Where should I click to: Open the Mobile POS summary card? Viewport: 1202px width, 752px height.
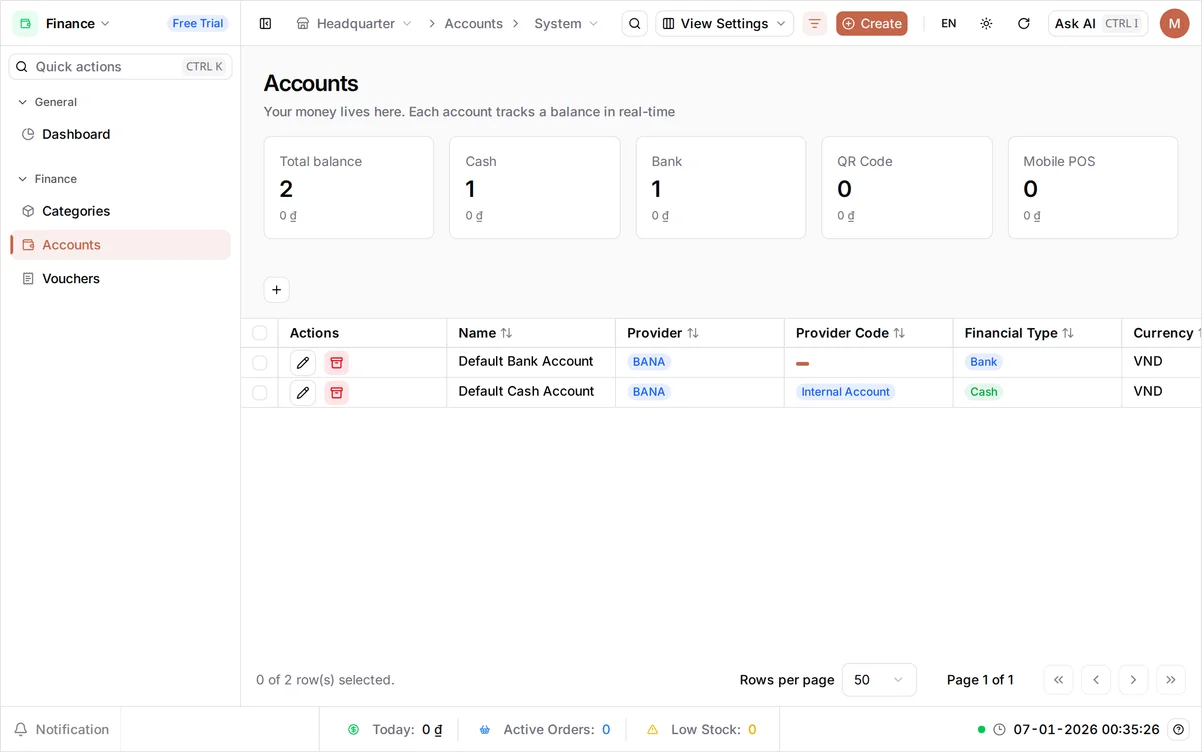pyautogui.click(x=1093, y=188)
